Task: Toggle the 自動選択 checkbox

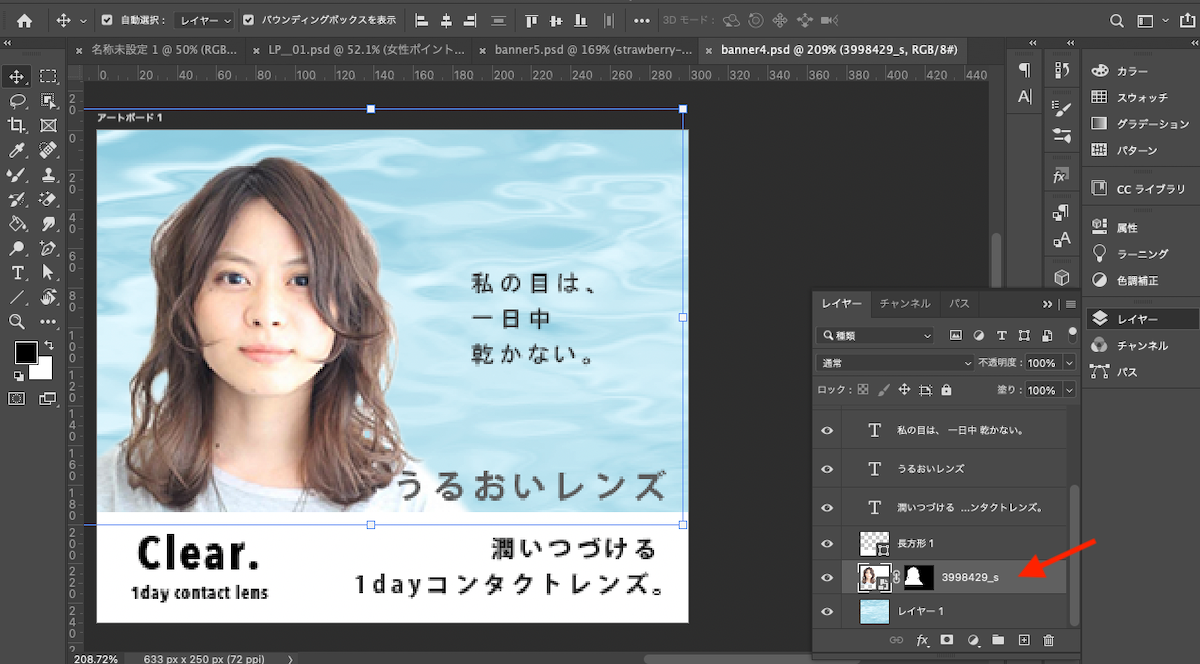Action: (107, 20)
